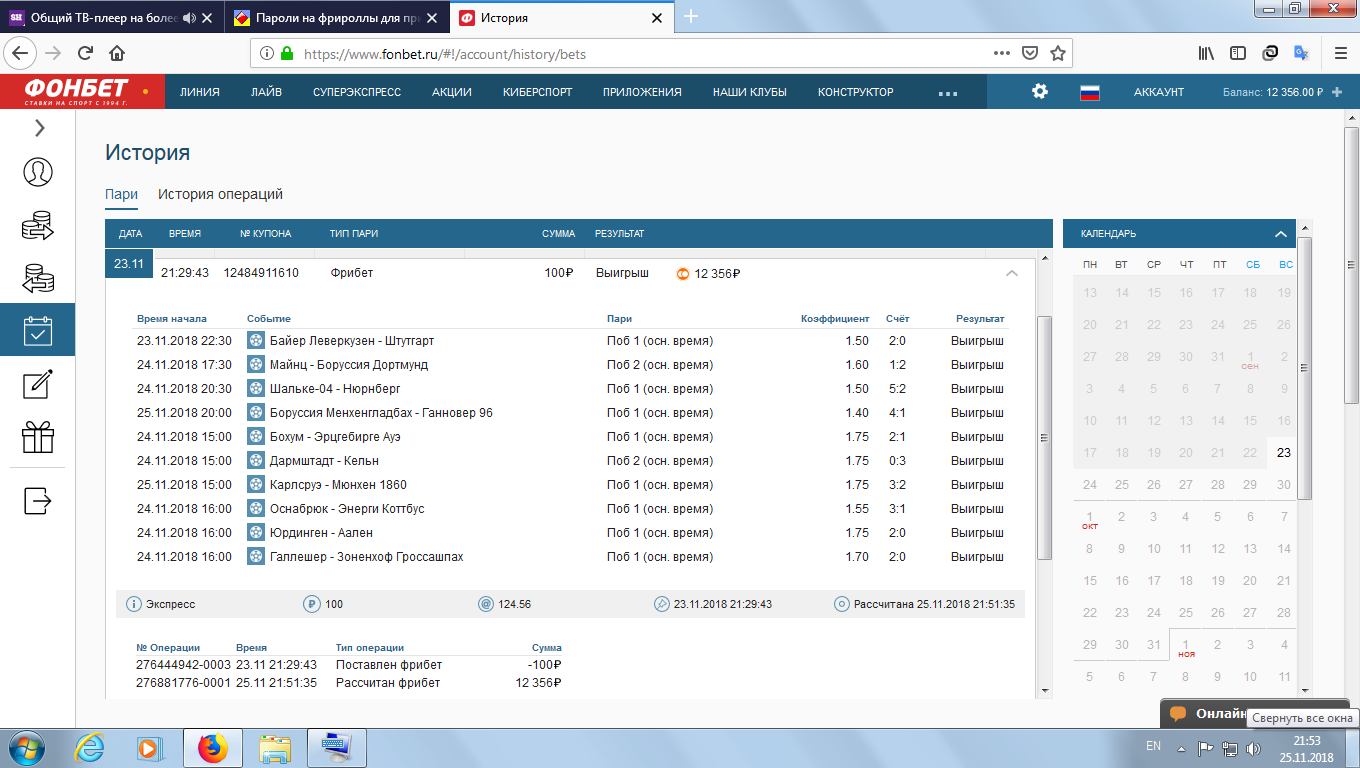Click the Рассчитана 25.11.2018 21:51:35 status
The height and width of the screenshot is (768, 1360).
coord(934,604)
